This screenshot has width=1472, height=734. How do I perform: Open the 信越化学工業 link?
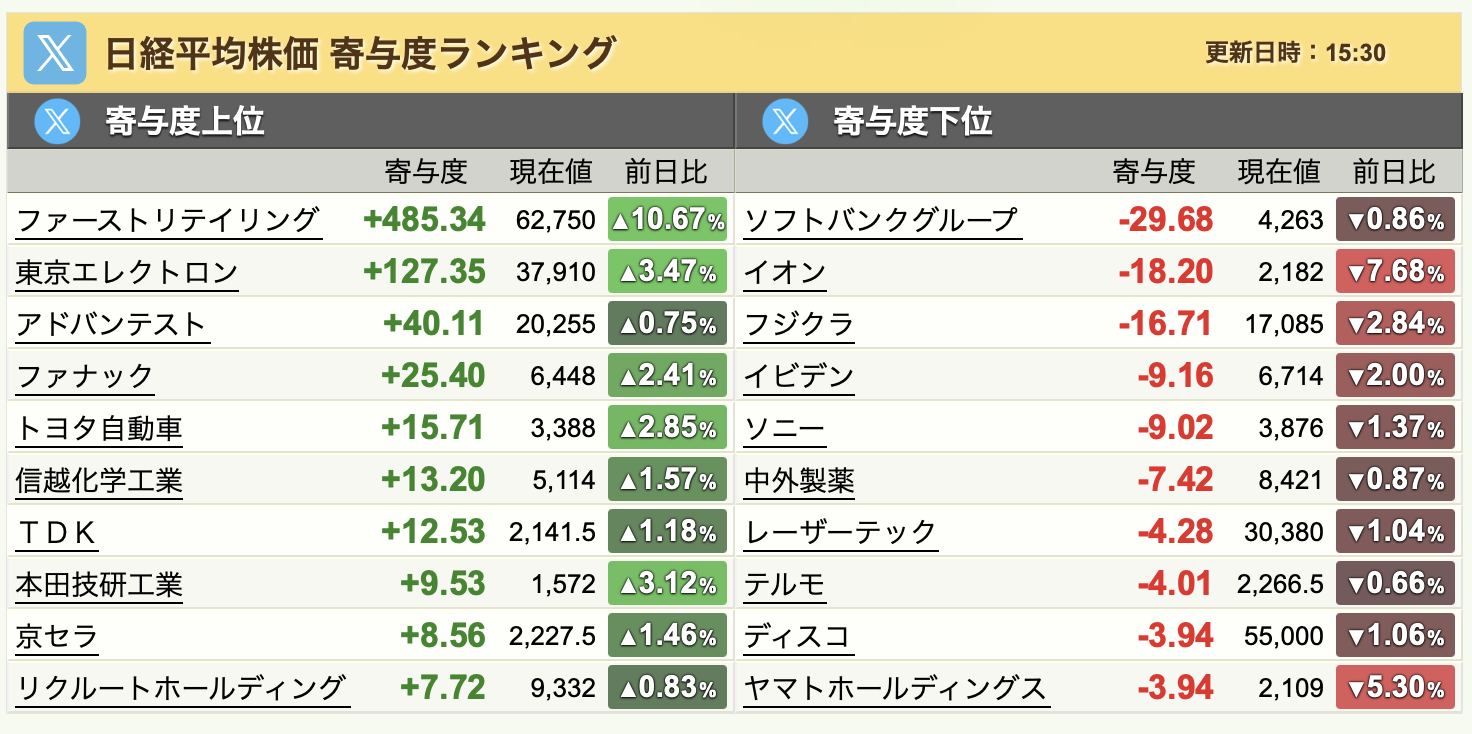(x=99, y=480)
